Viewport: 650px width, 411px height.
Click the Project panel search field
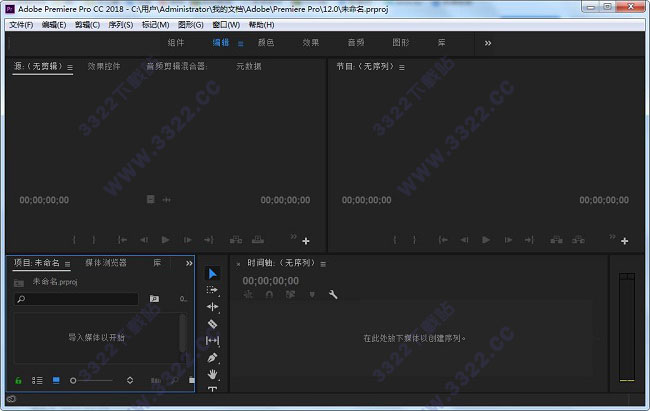(76, 299)
